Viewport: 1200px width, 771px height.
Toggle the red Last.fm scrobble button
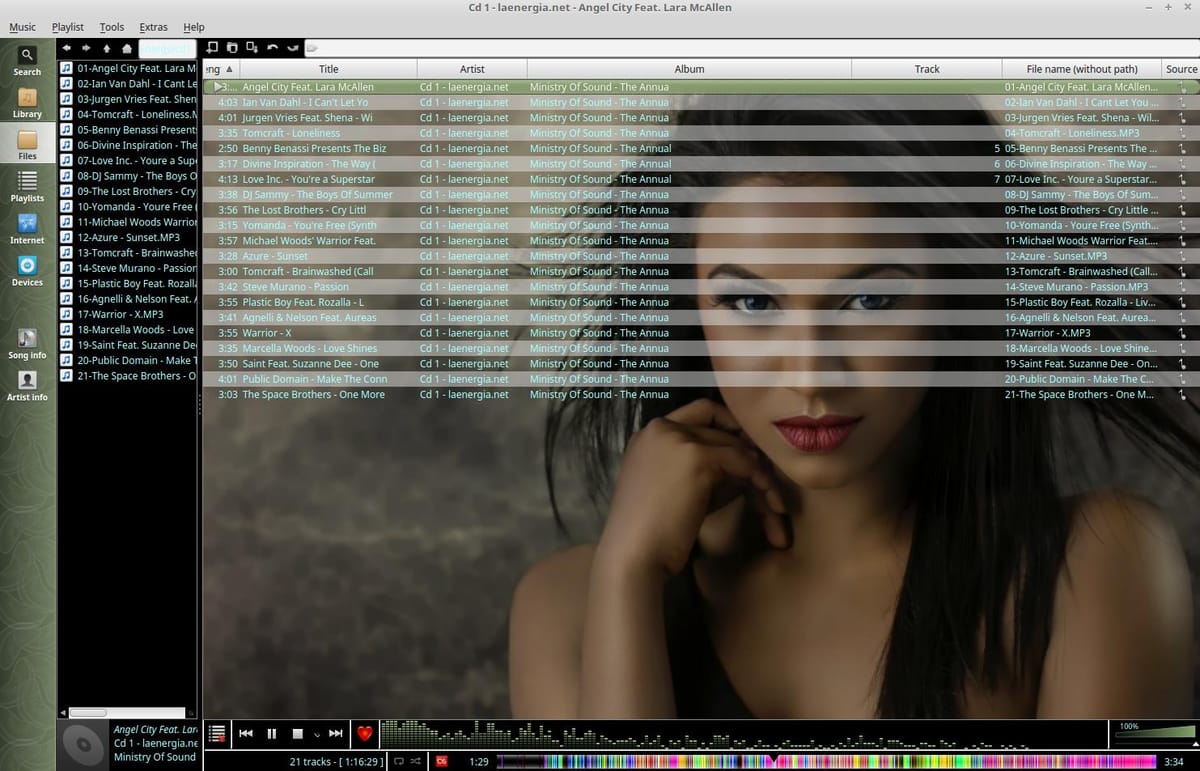point(441,762)
